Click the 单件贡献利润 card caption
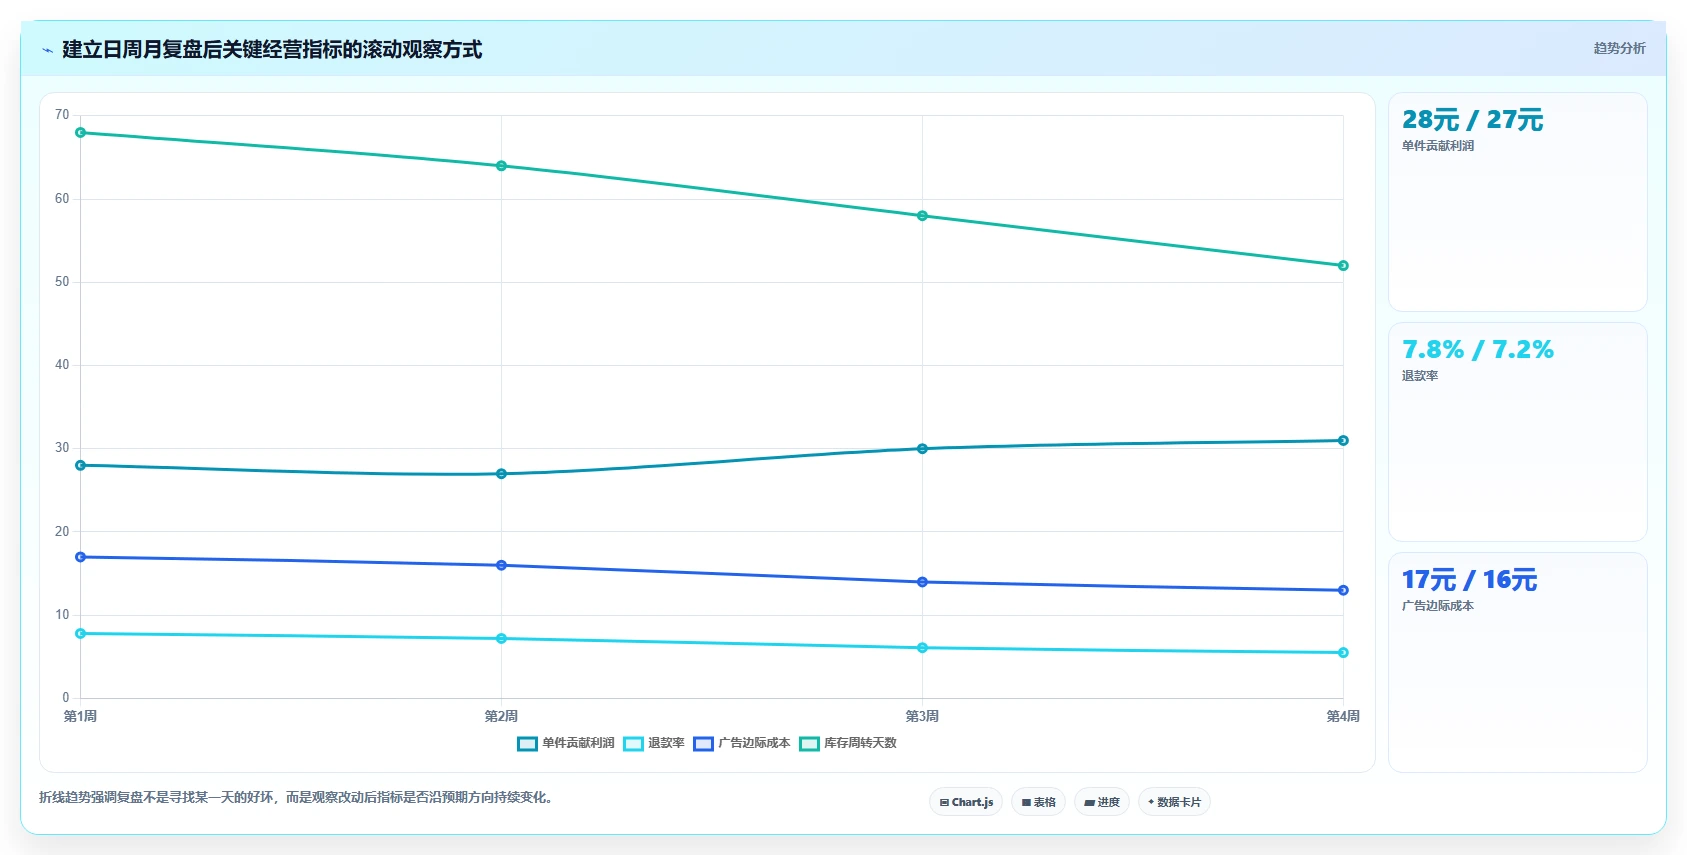The width and height of the screenshot is (1687, 855). [x=1438, y=146]
